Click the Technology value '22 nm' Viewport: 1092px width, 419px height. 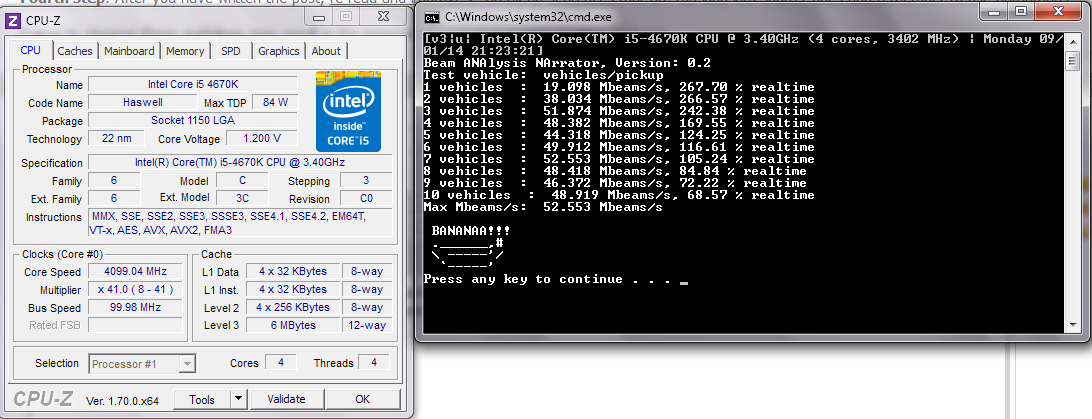[116, 139]
